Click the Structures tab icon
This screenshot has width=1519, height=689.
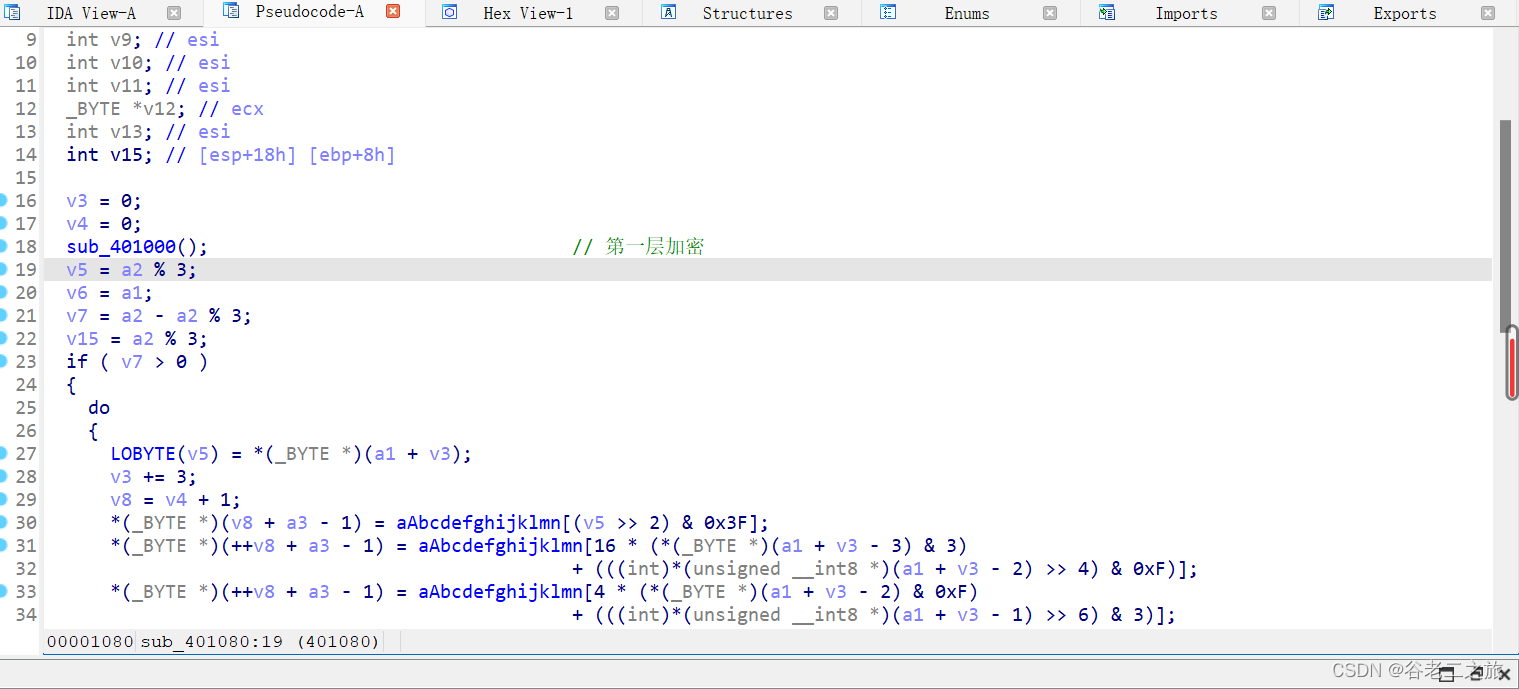[667, 13]
